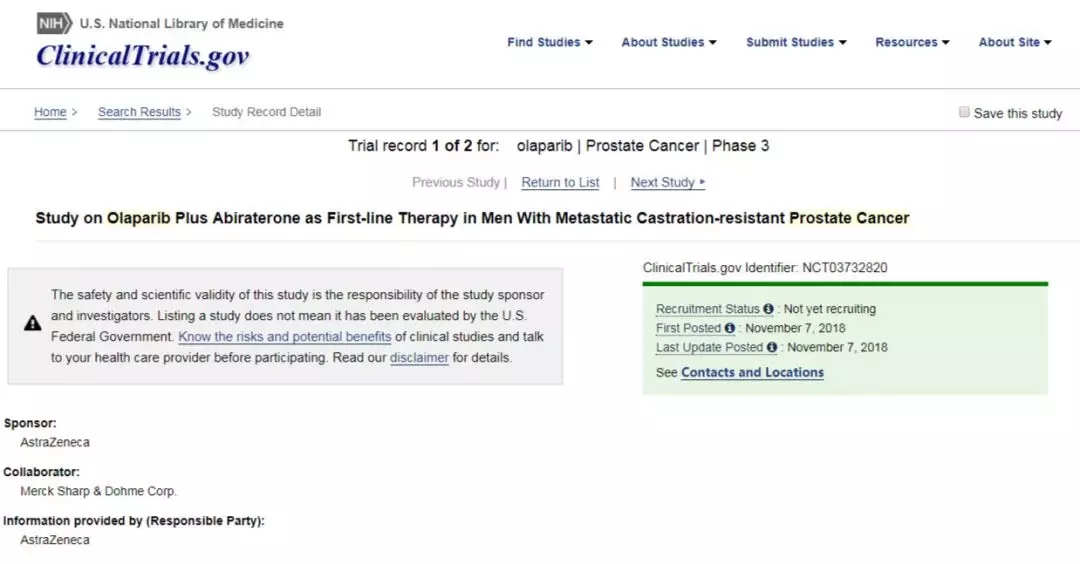Return to Search Results breadcrumb
The height and width of the screenshot is (564, 1080).
tap(139, 112)
